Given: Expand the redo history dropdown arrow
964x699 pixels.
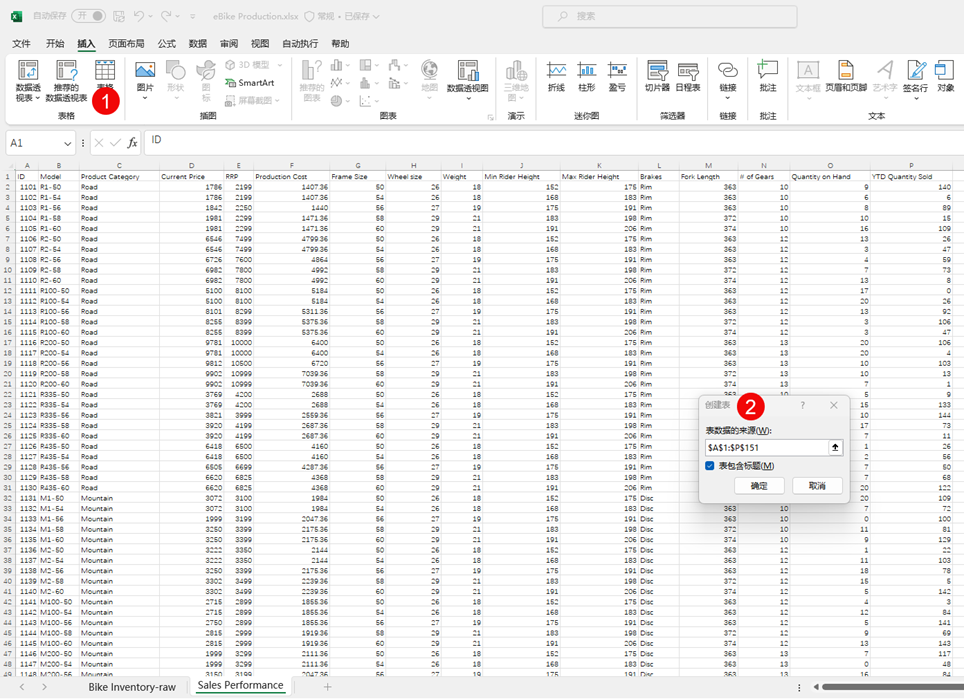Looking at the screenshot, I should (178, 17).
